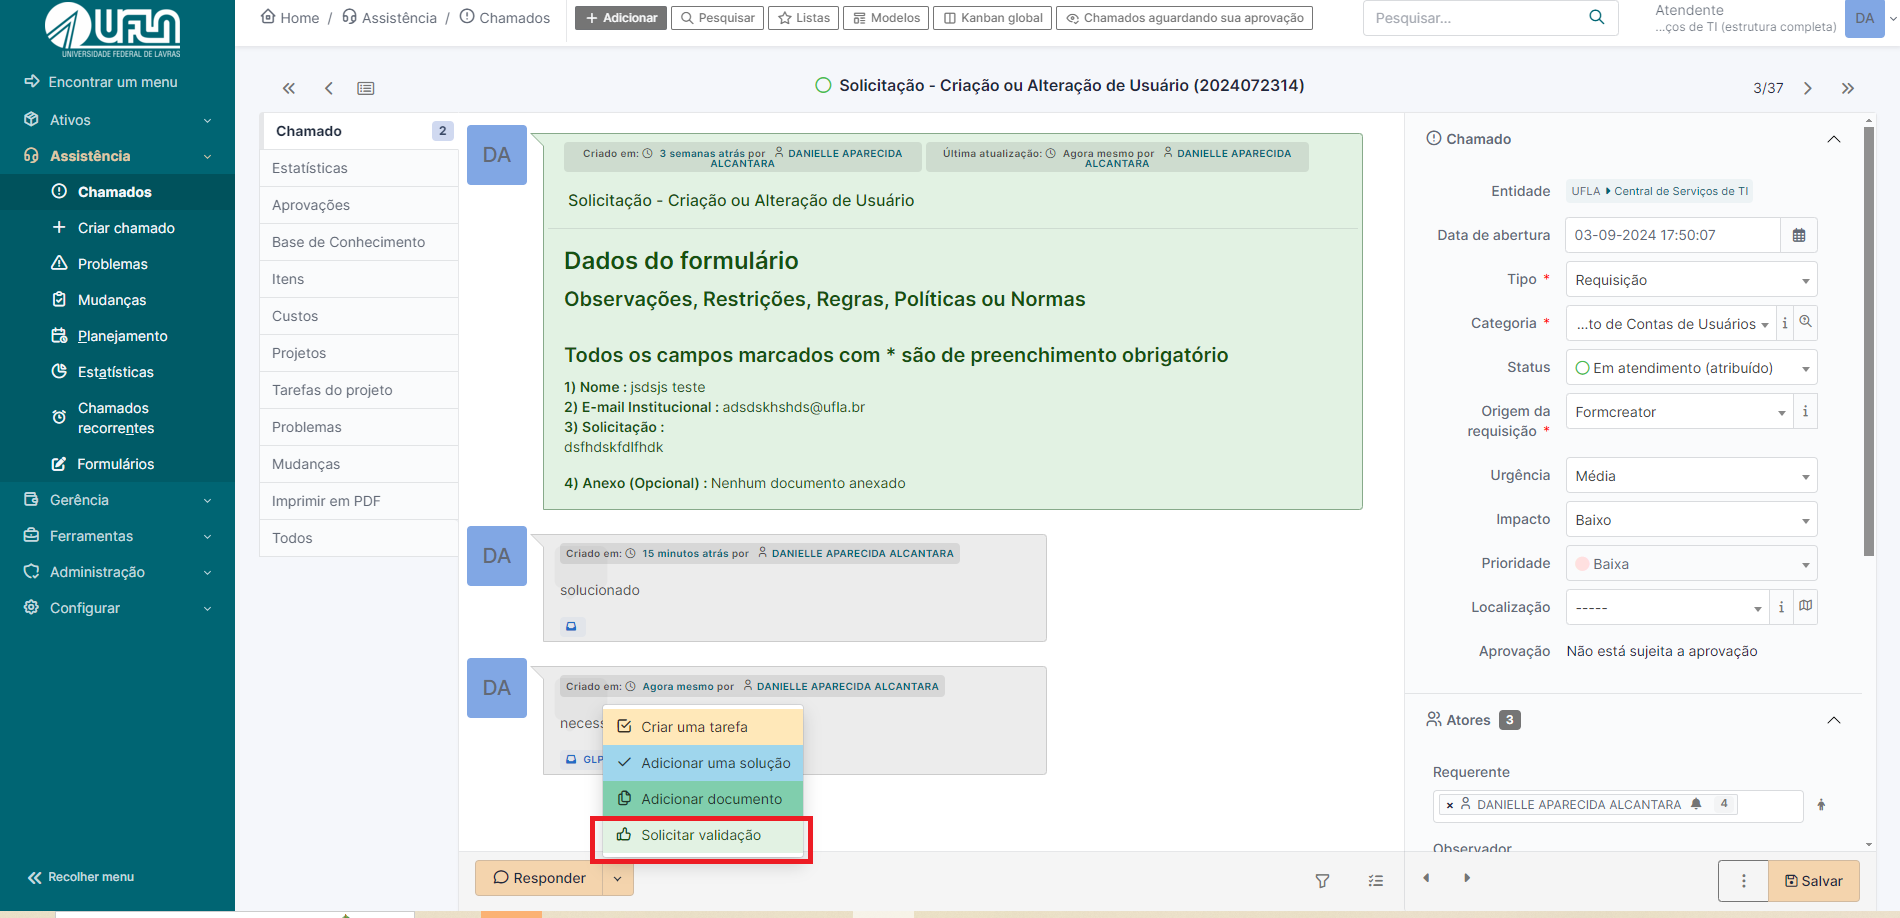Open calendar picker for Data de abertura
Viewport: 1900px width, 918px height.
pos(1799,235)
